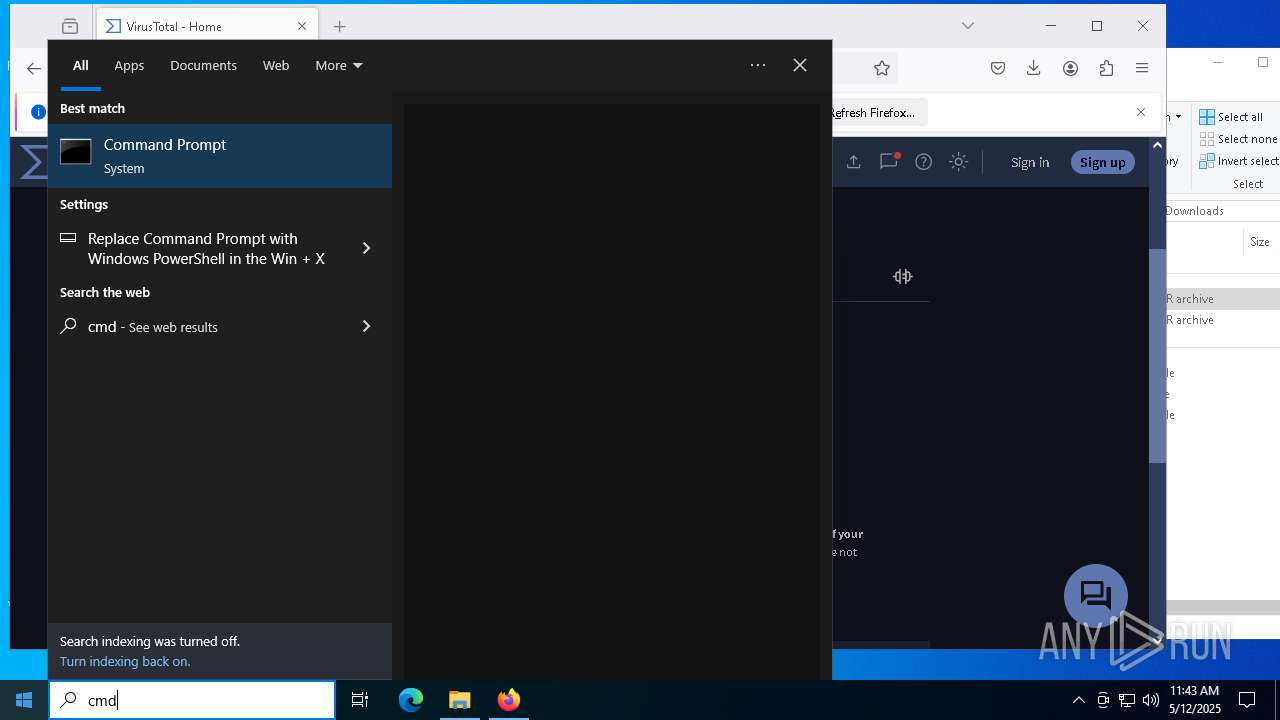This screenshot has width=1280, height=720.
Task: Click the VirusTotal upload icon
Action: click(x=853, y=162)
